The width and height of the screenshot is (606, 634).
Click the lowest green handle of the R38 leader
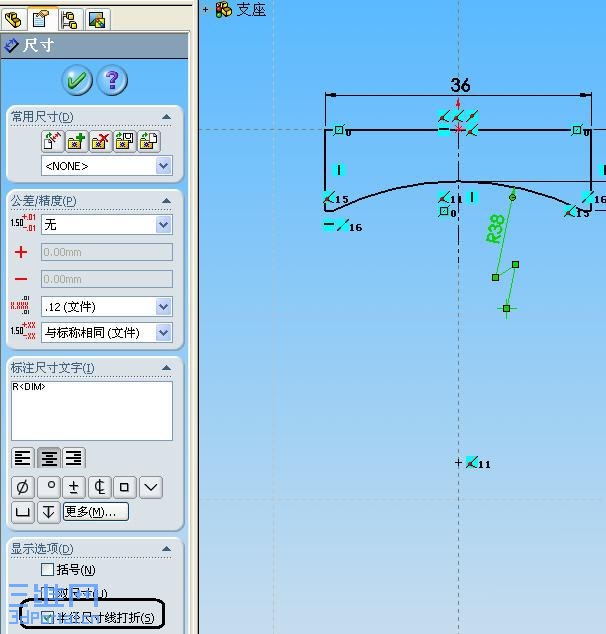point(507,309)
